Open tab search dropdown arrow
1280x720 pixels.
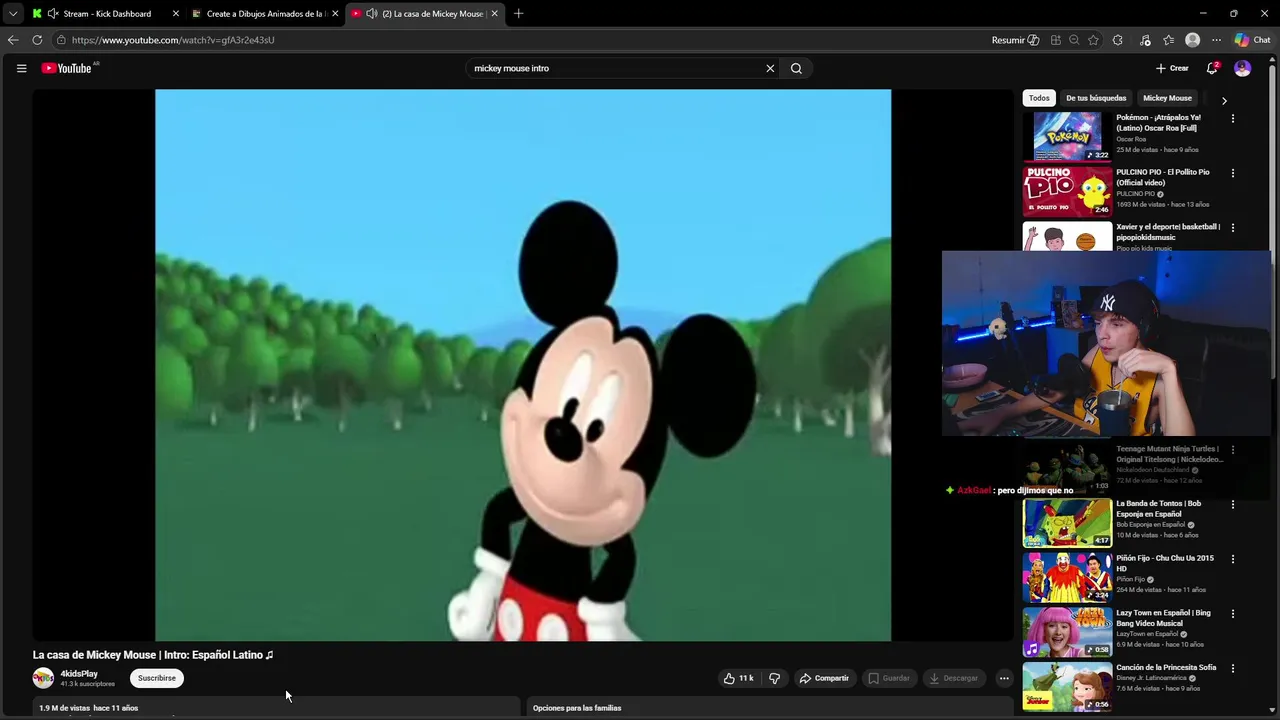tap(13, 14)
